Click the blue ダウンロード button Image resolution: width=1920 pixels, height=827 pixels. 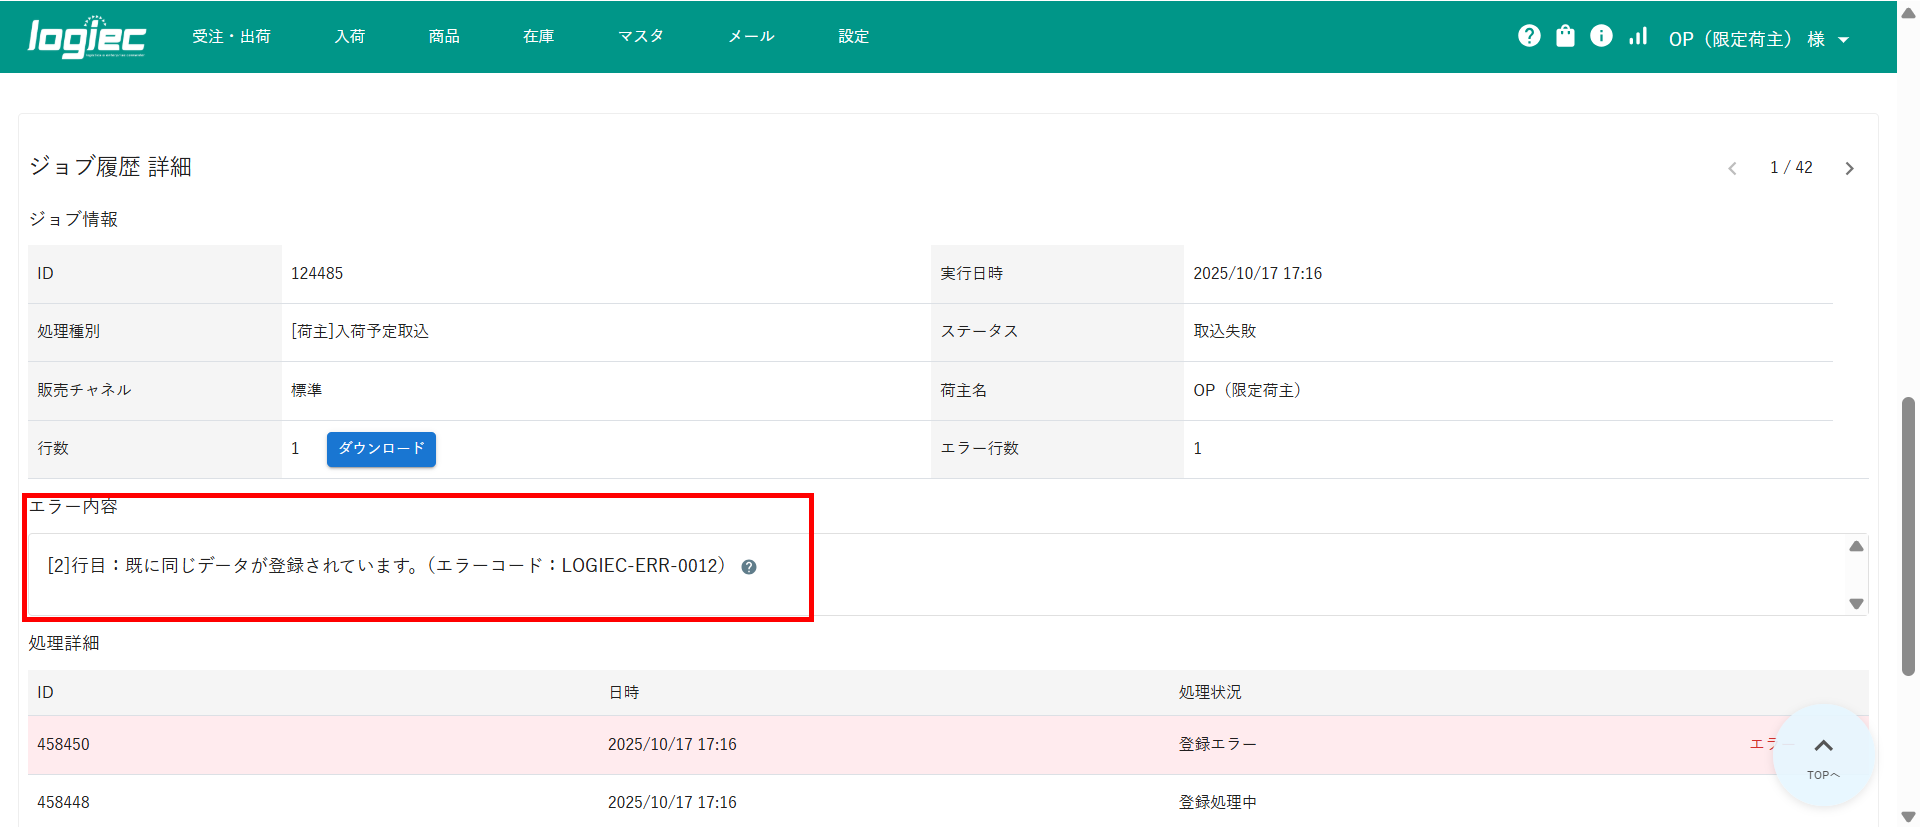pos(381,449)
